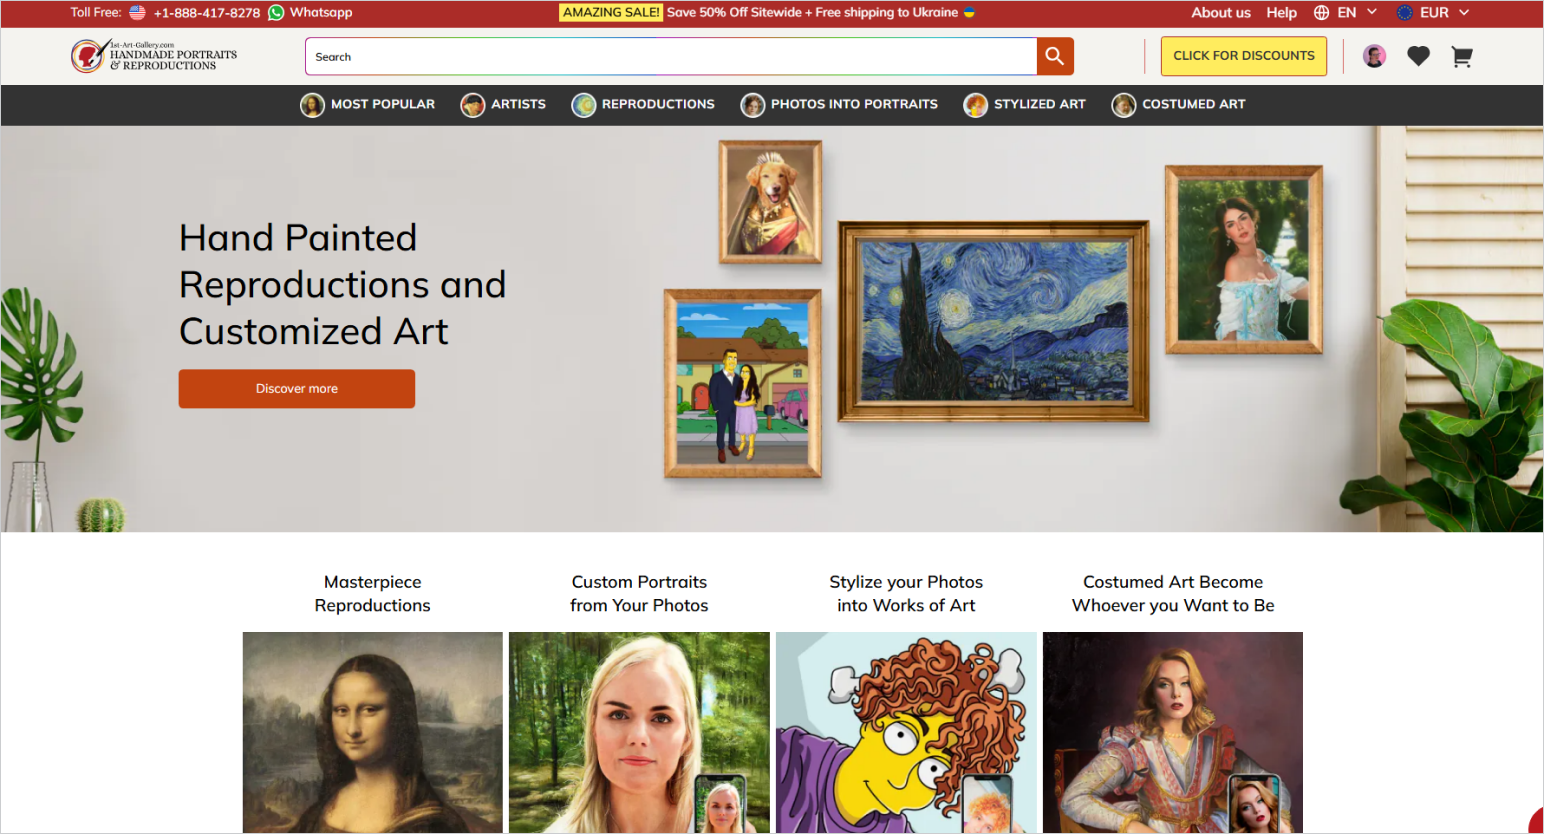
Task: Open the heart wishlist icon
Action: pyautogui.click(x=1418, y=57)
